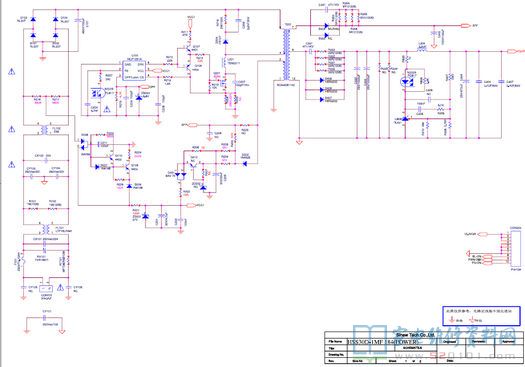This screenshot has height=367, width=525.
Task: Click the top-left bridge rectifier diode
Action: (x=33, y=19)
